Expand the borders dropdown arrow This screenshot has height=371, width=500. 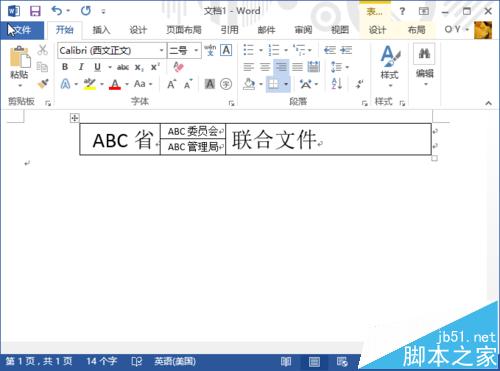(x=286, y=84)
